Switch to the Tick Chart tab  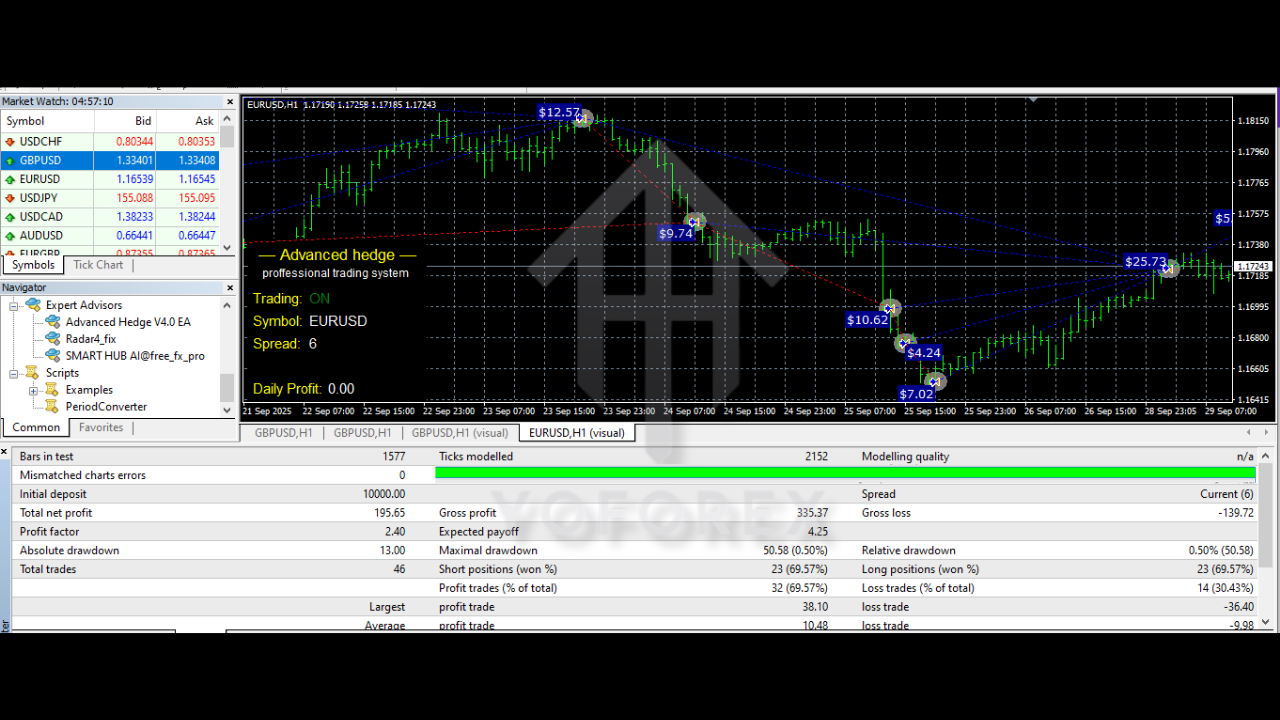click(97, 264)
